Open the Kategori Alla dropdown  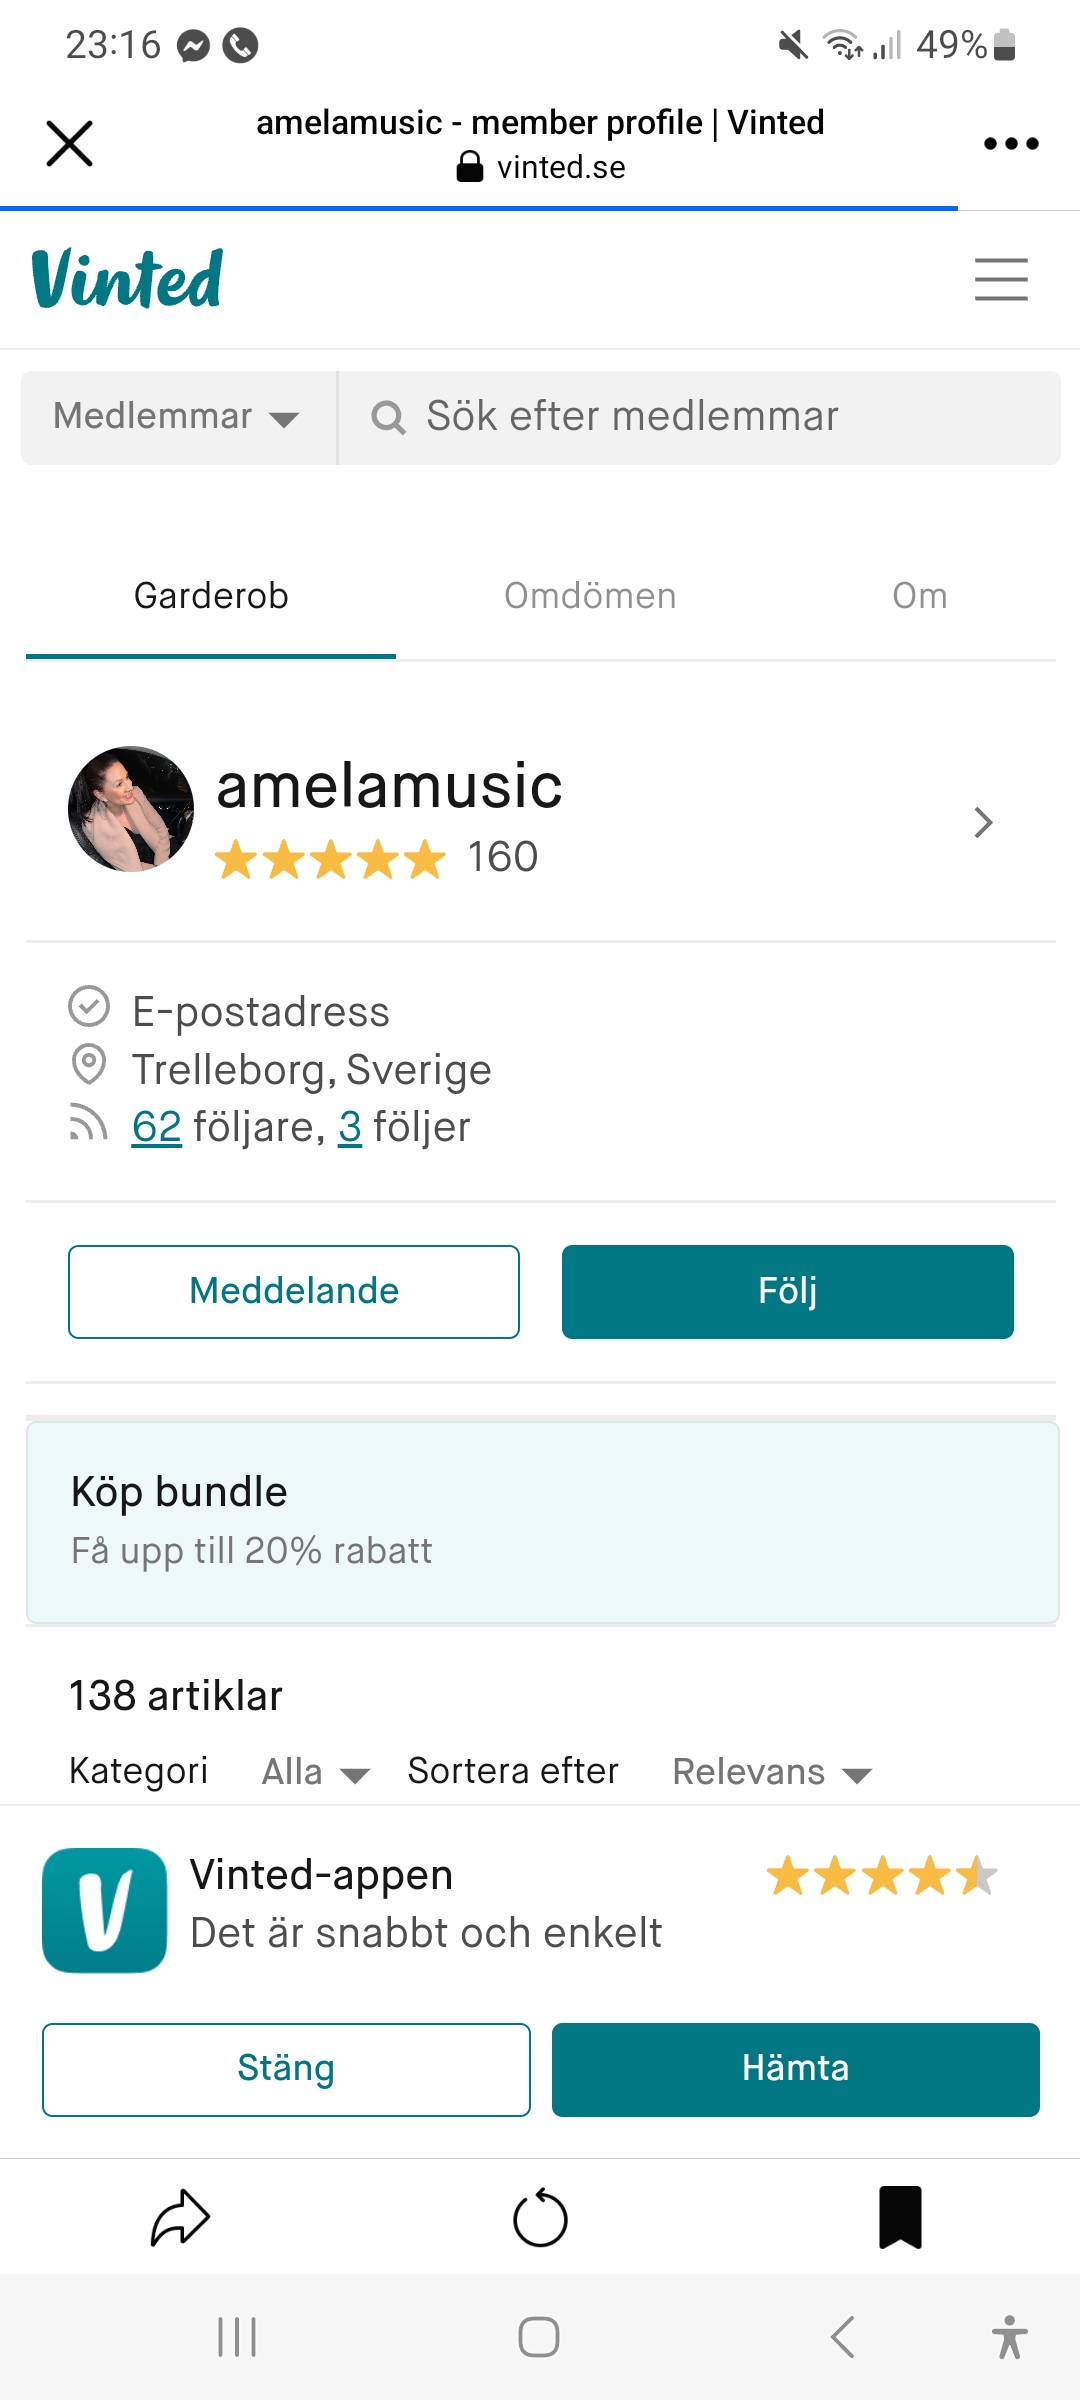[315, 1772]
